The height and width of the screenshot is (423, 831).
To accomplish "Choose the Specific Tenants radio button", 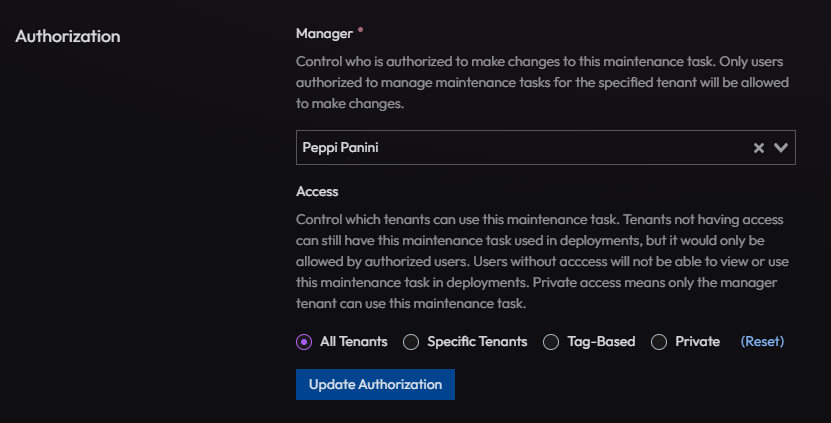I will click(x=411, y=342).
